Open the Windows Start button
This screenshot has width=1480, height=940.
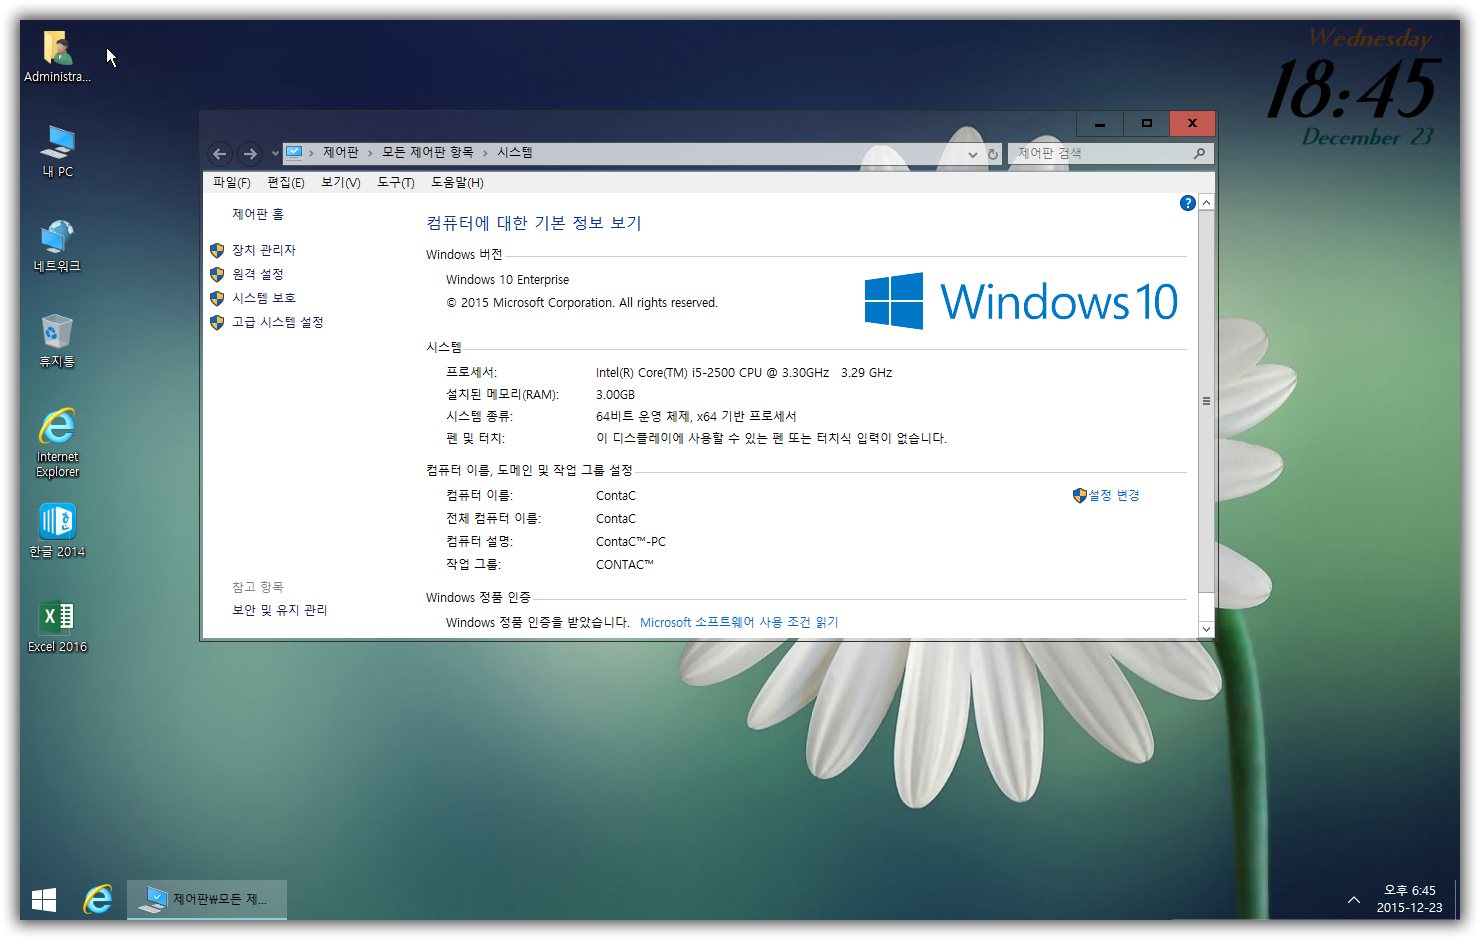tap(44, 900)
